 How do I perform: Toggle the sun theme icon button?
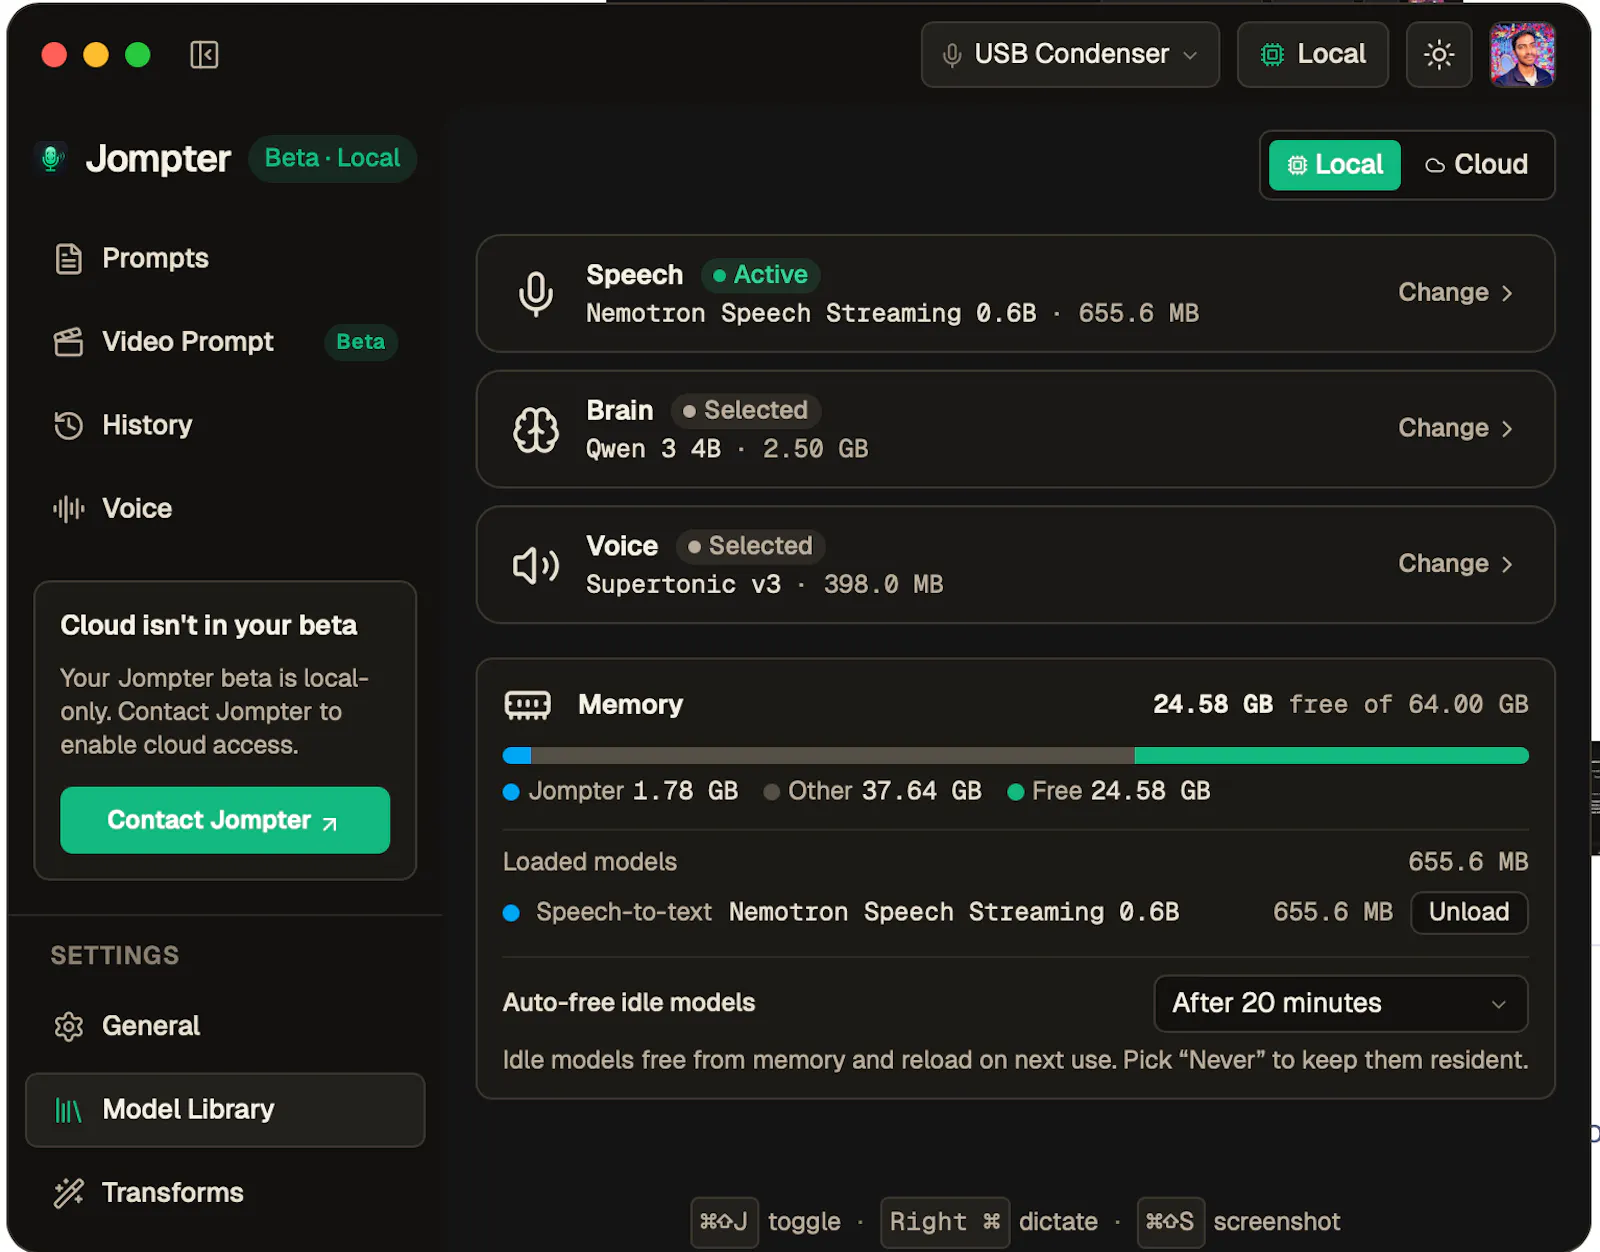click(x=1439, y=55)
